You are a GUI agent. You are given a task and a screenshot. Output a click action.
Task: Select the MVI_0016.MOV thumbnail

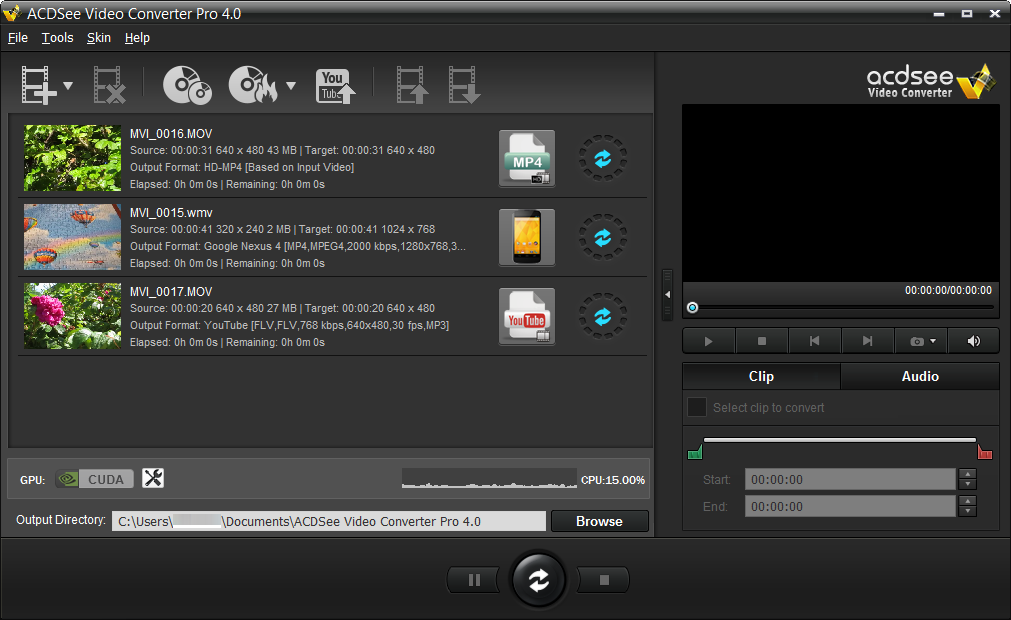(72, 158)
